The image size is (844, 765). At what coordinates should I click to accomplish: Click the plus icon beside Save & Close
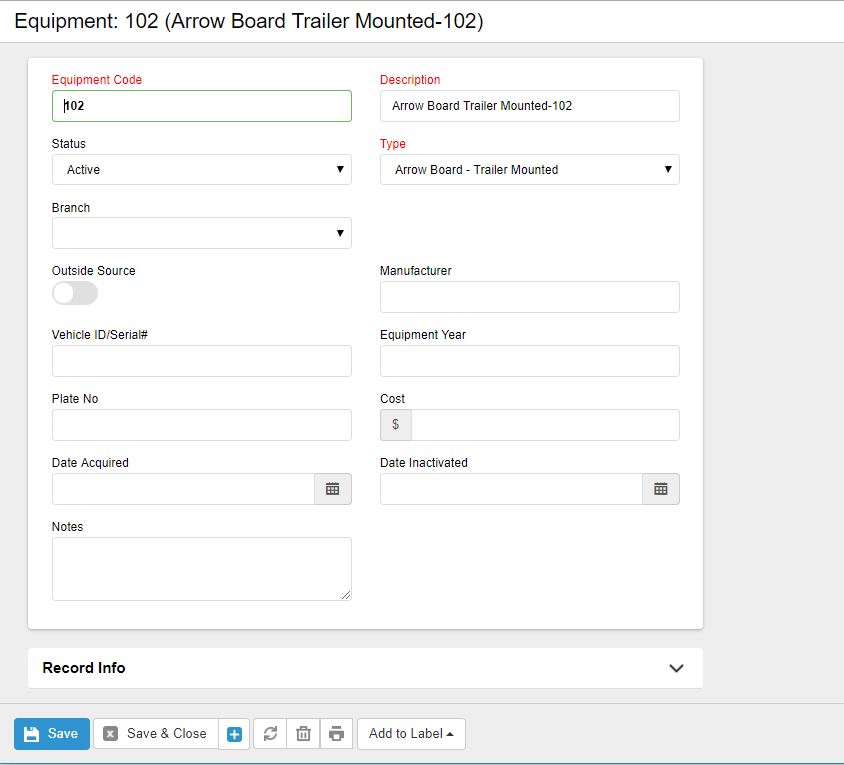(x=234, y=734)
